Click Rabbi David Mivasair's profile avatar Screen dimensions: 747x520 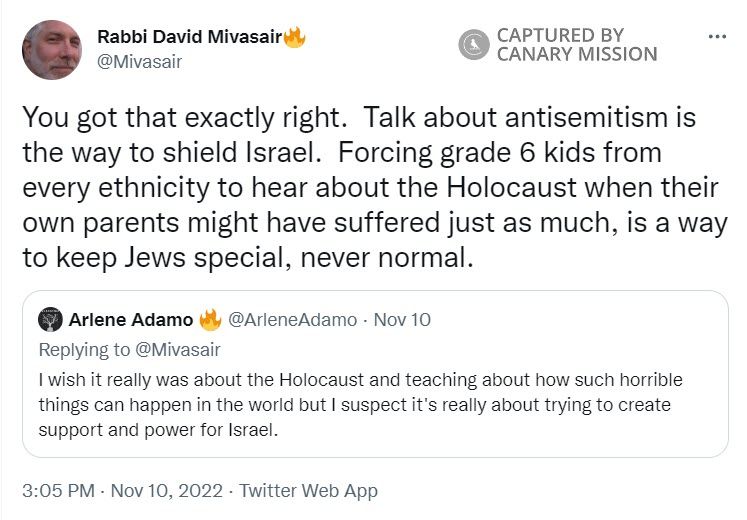pos(52,50)
